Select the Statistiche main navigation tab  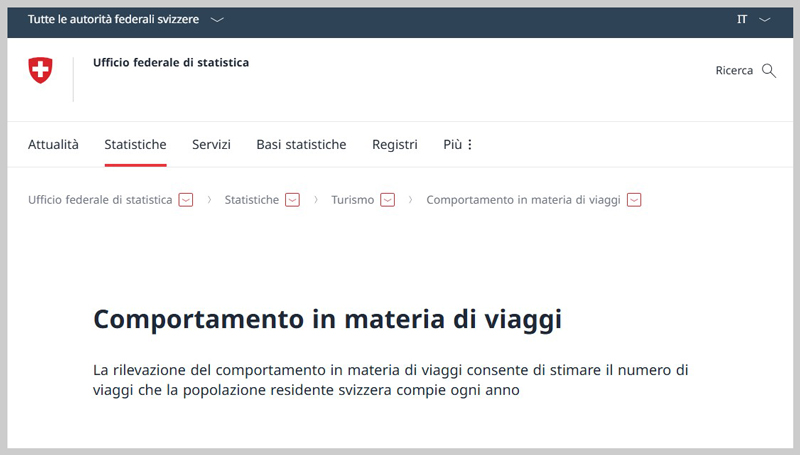[x=135, y=145]
